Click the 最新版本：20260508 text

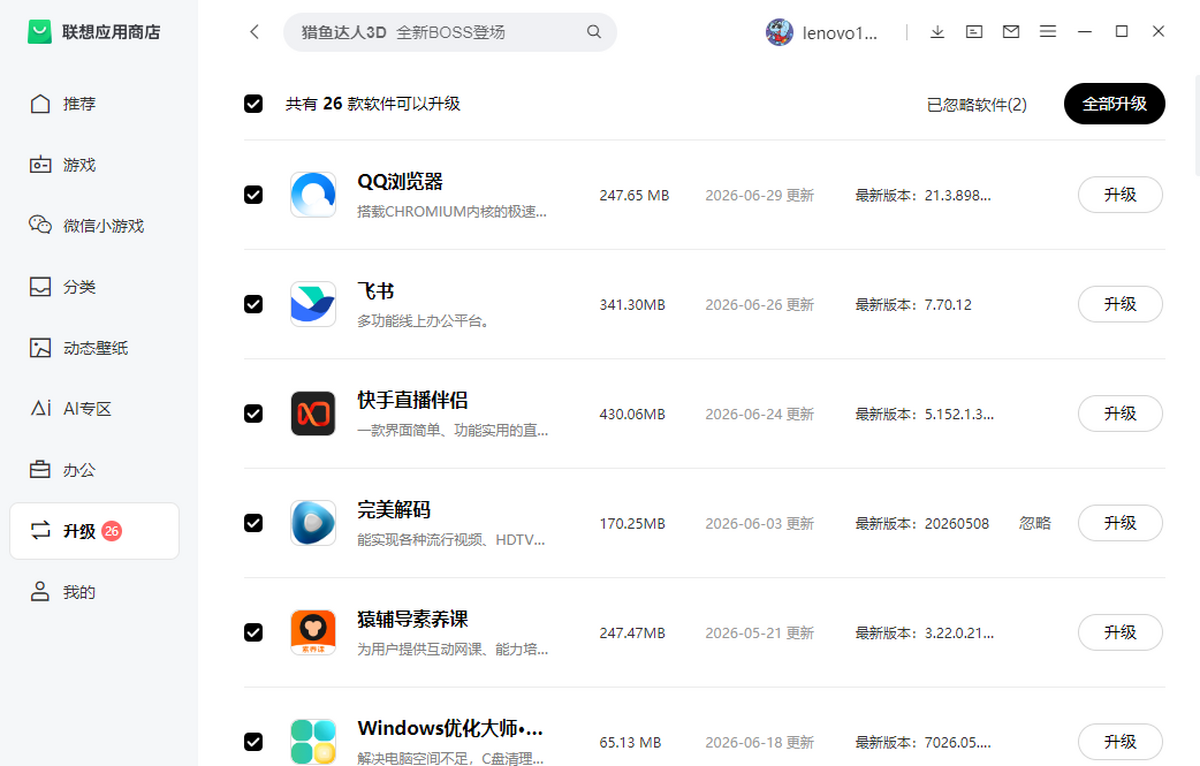922,523
